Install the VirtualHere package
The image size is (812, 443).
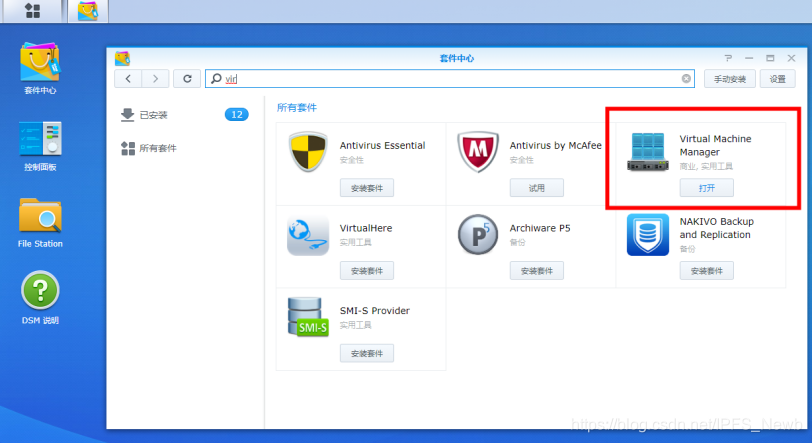(x=367, y=271)
